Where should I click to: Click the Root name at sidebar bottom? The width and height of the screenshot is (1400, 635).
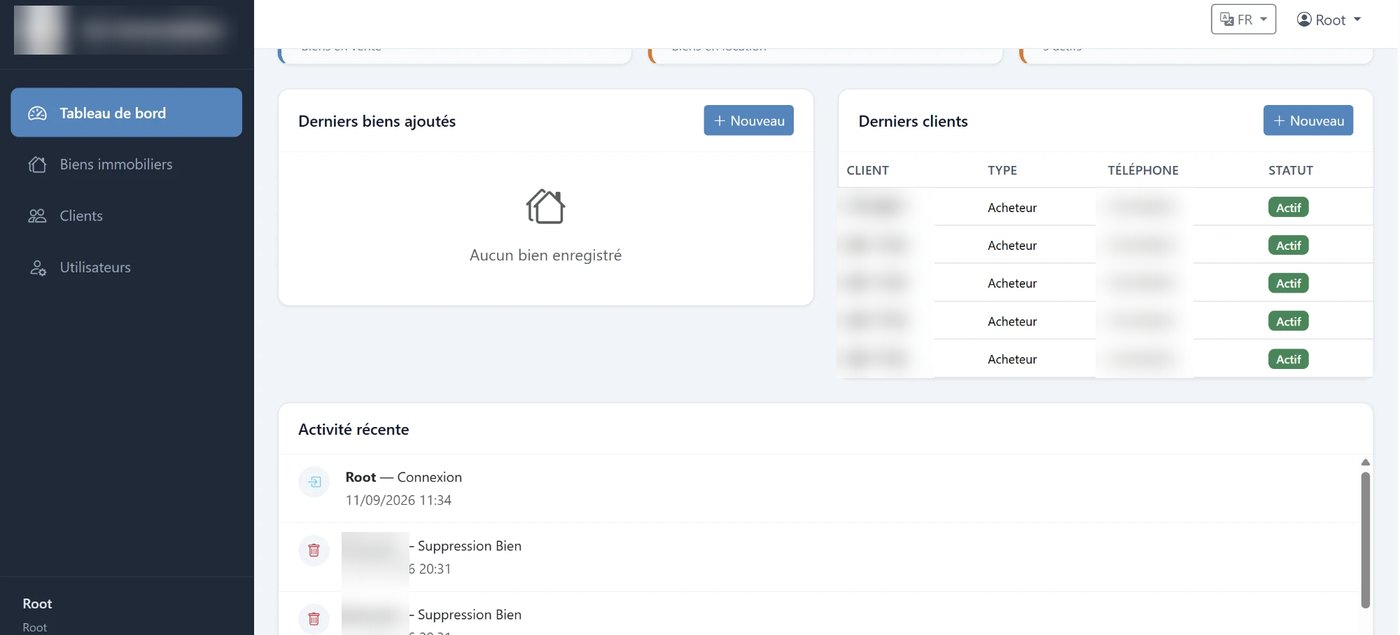(x=37, y=604)
